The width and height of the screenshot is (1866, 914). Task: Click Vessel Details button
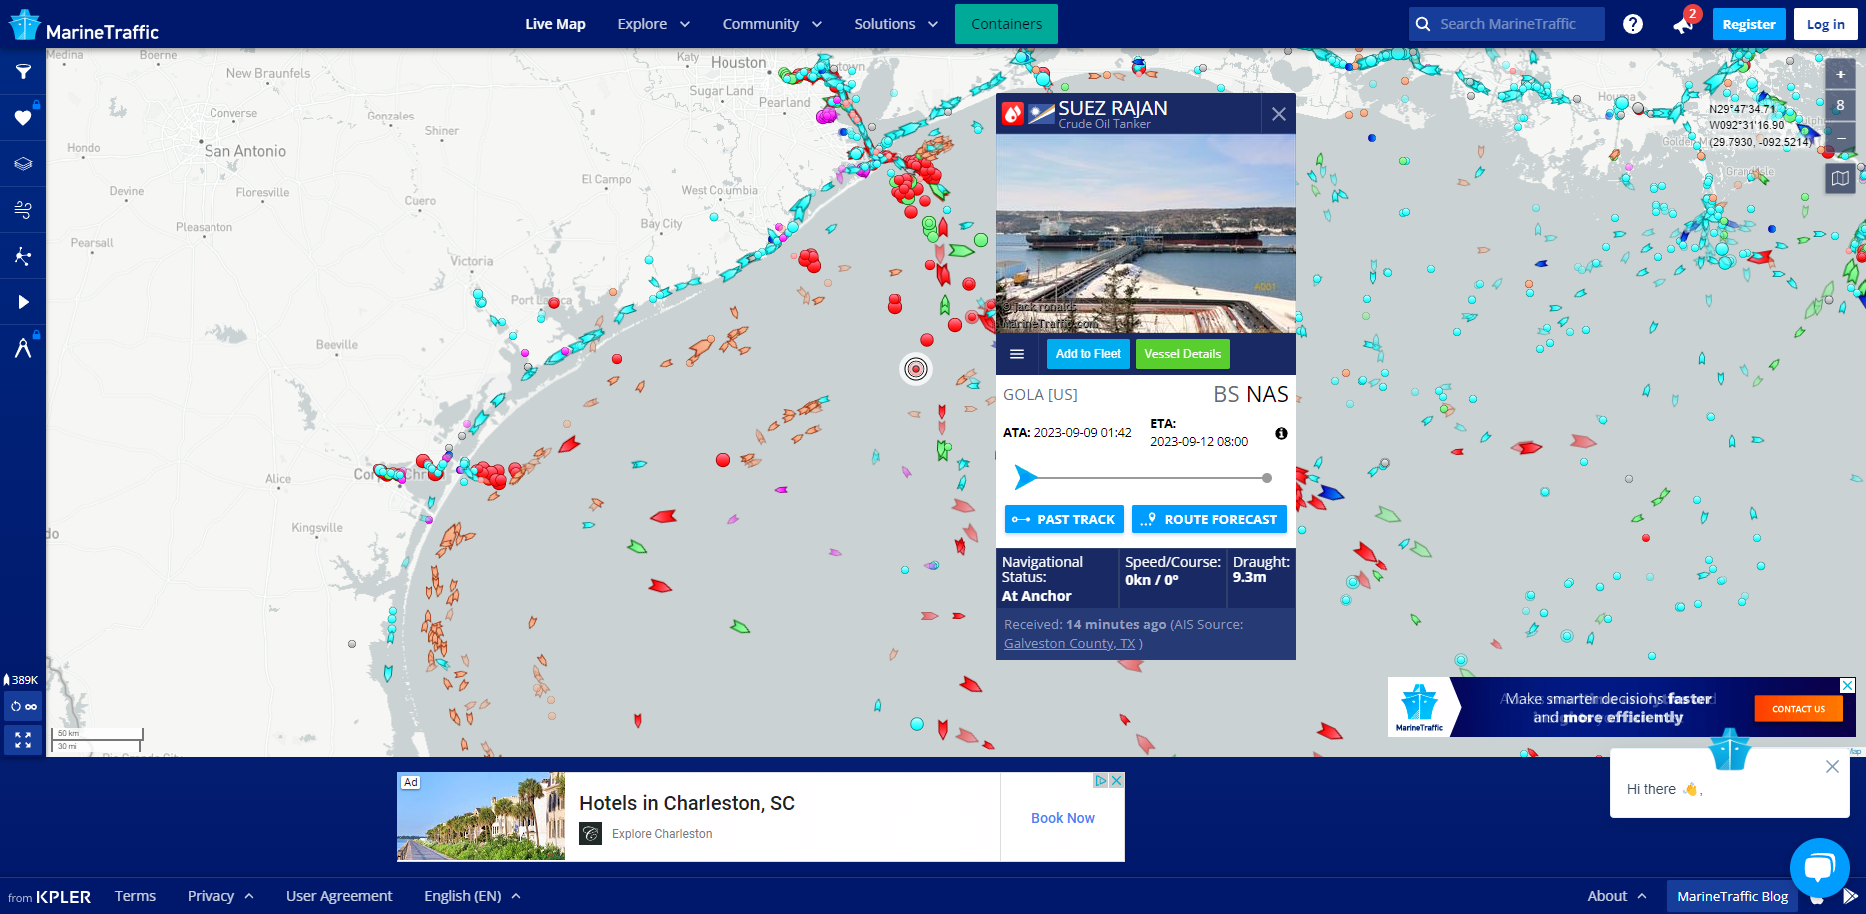pos(1182,354)
